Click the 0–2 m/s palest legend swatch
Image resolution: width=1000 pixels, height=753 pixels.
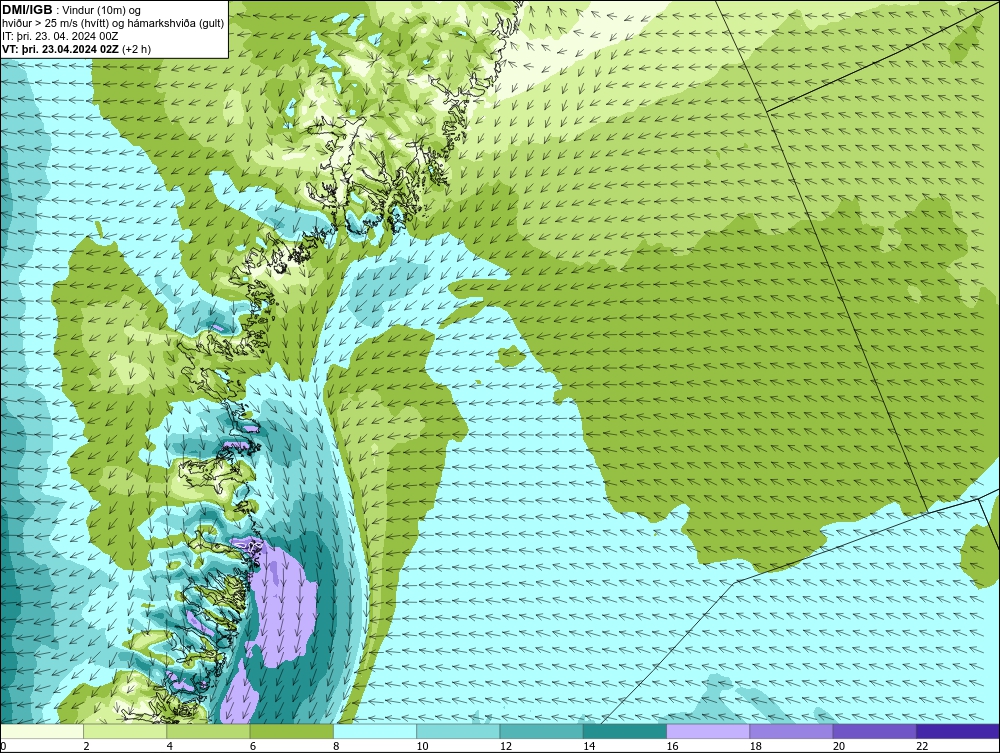point(42,731)
